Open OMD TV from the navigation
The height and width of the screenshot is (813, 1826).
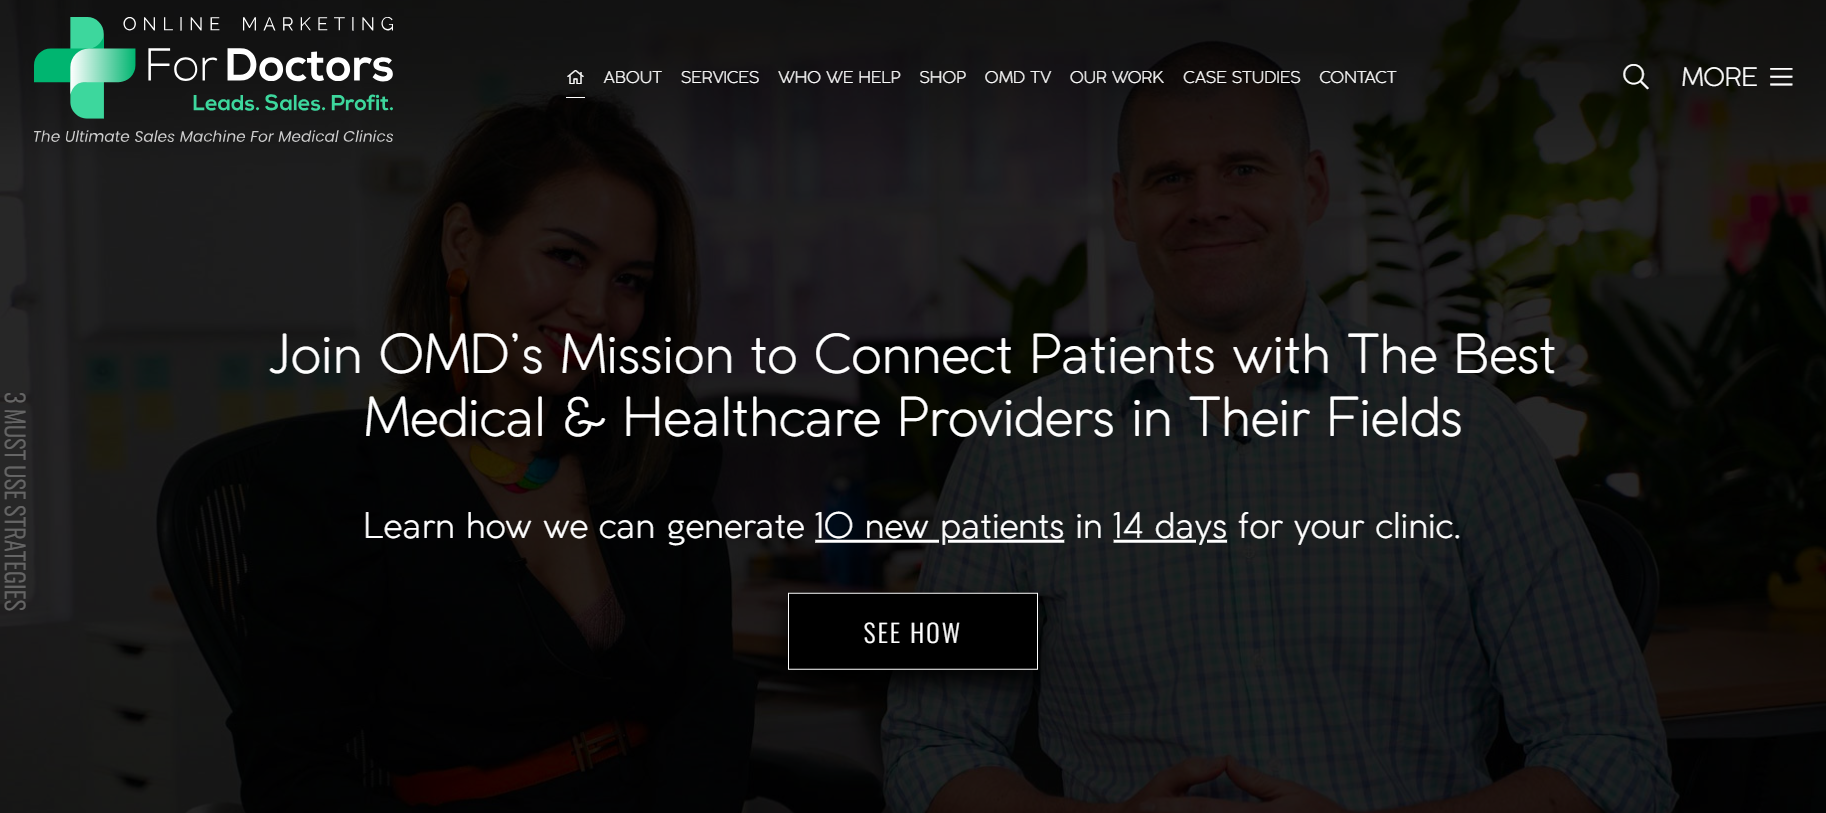(1017, 77)
